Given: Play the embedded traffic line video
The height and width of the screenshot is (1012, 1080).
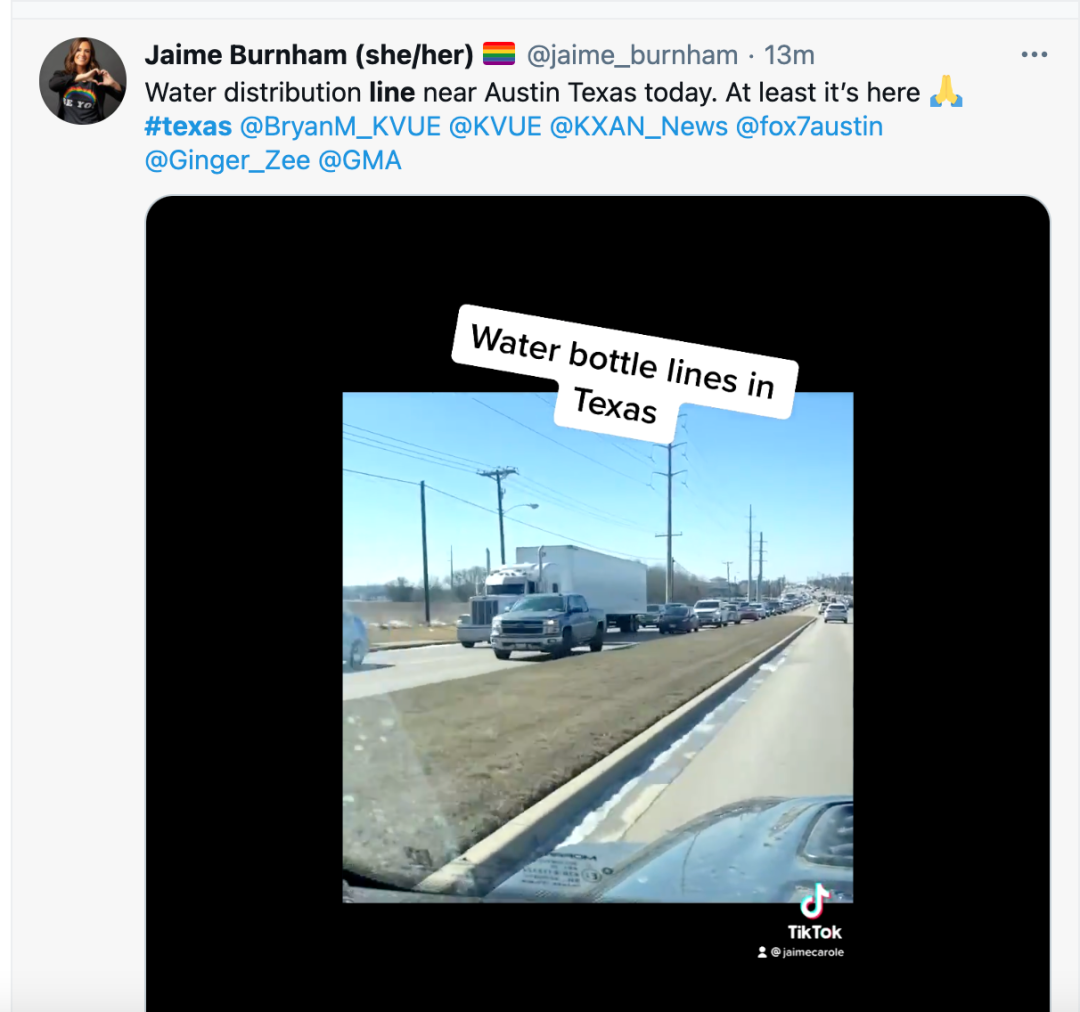Looking at the screenshot, I should (597, 647).
